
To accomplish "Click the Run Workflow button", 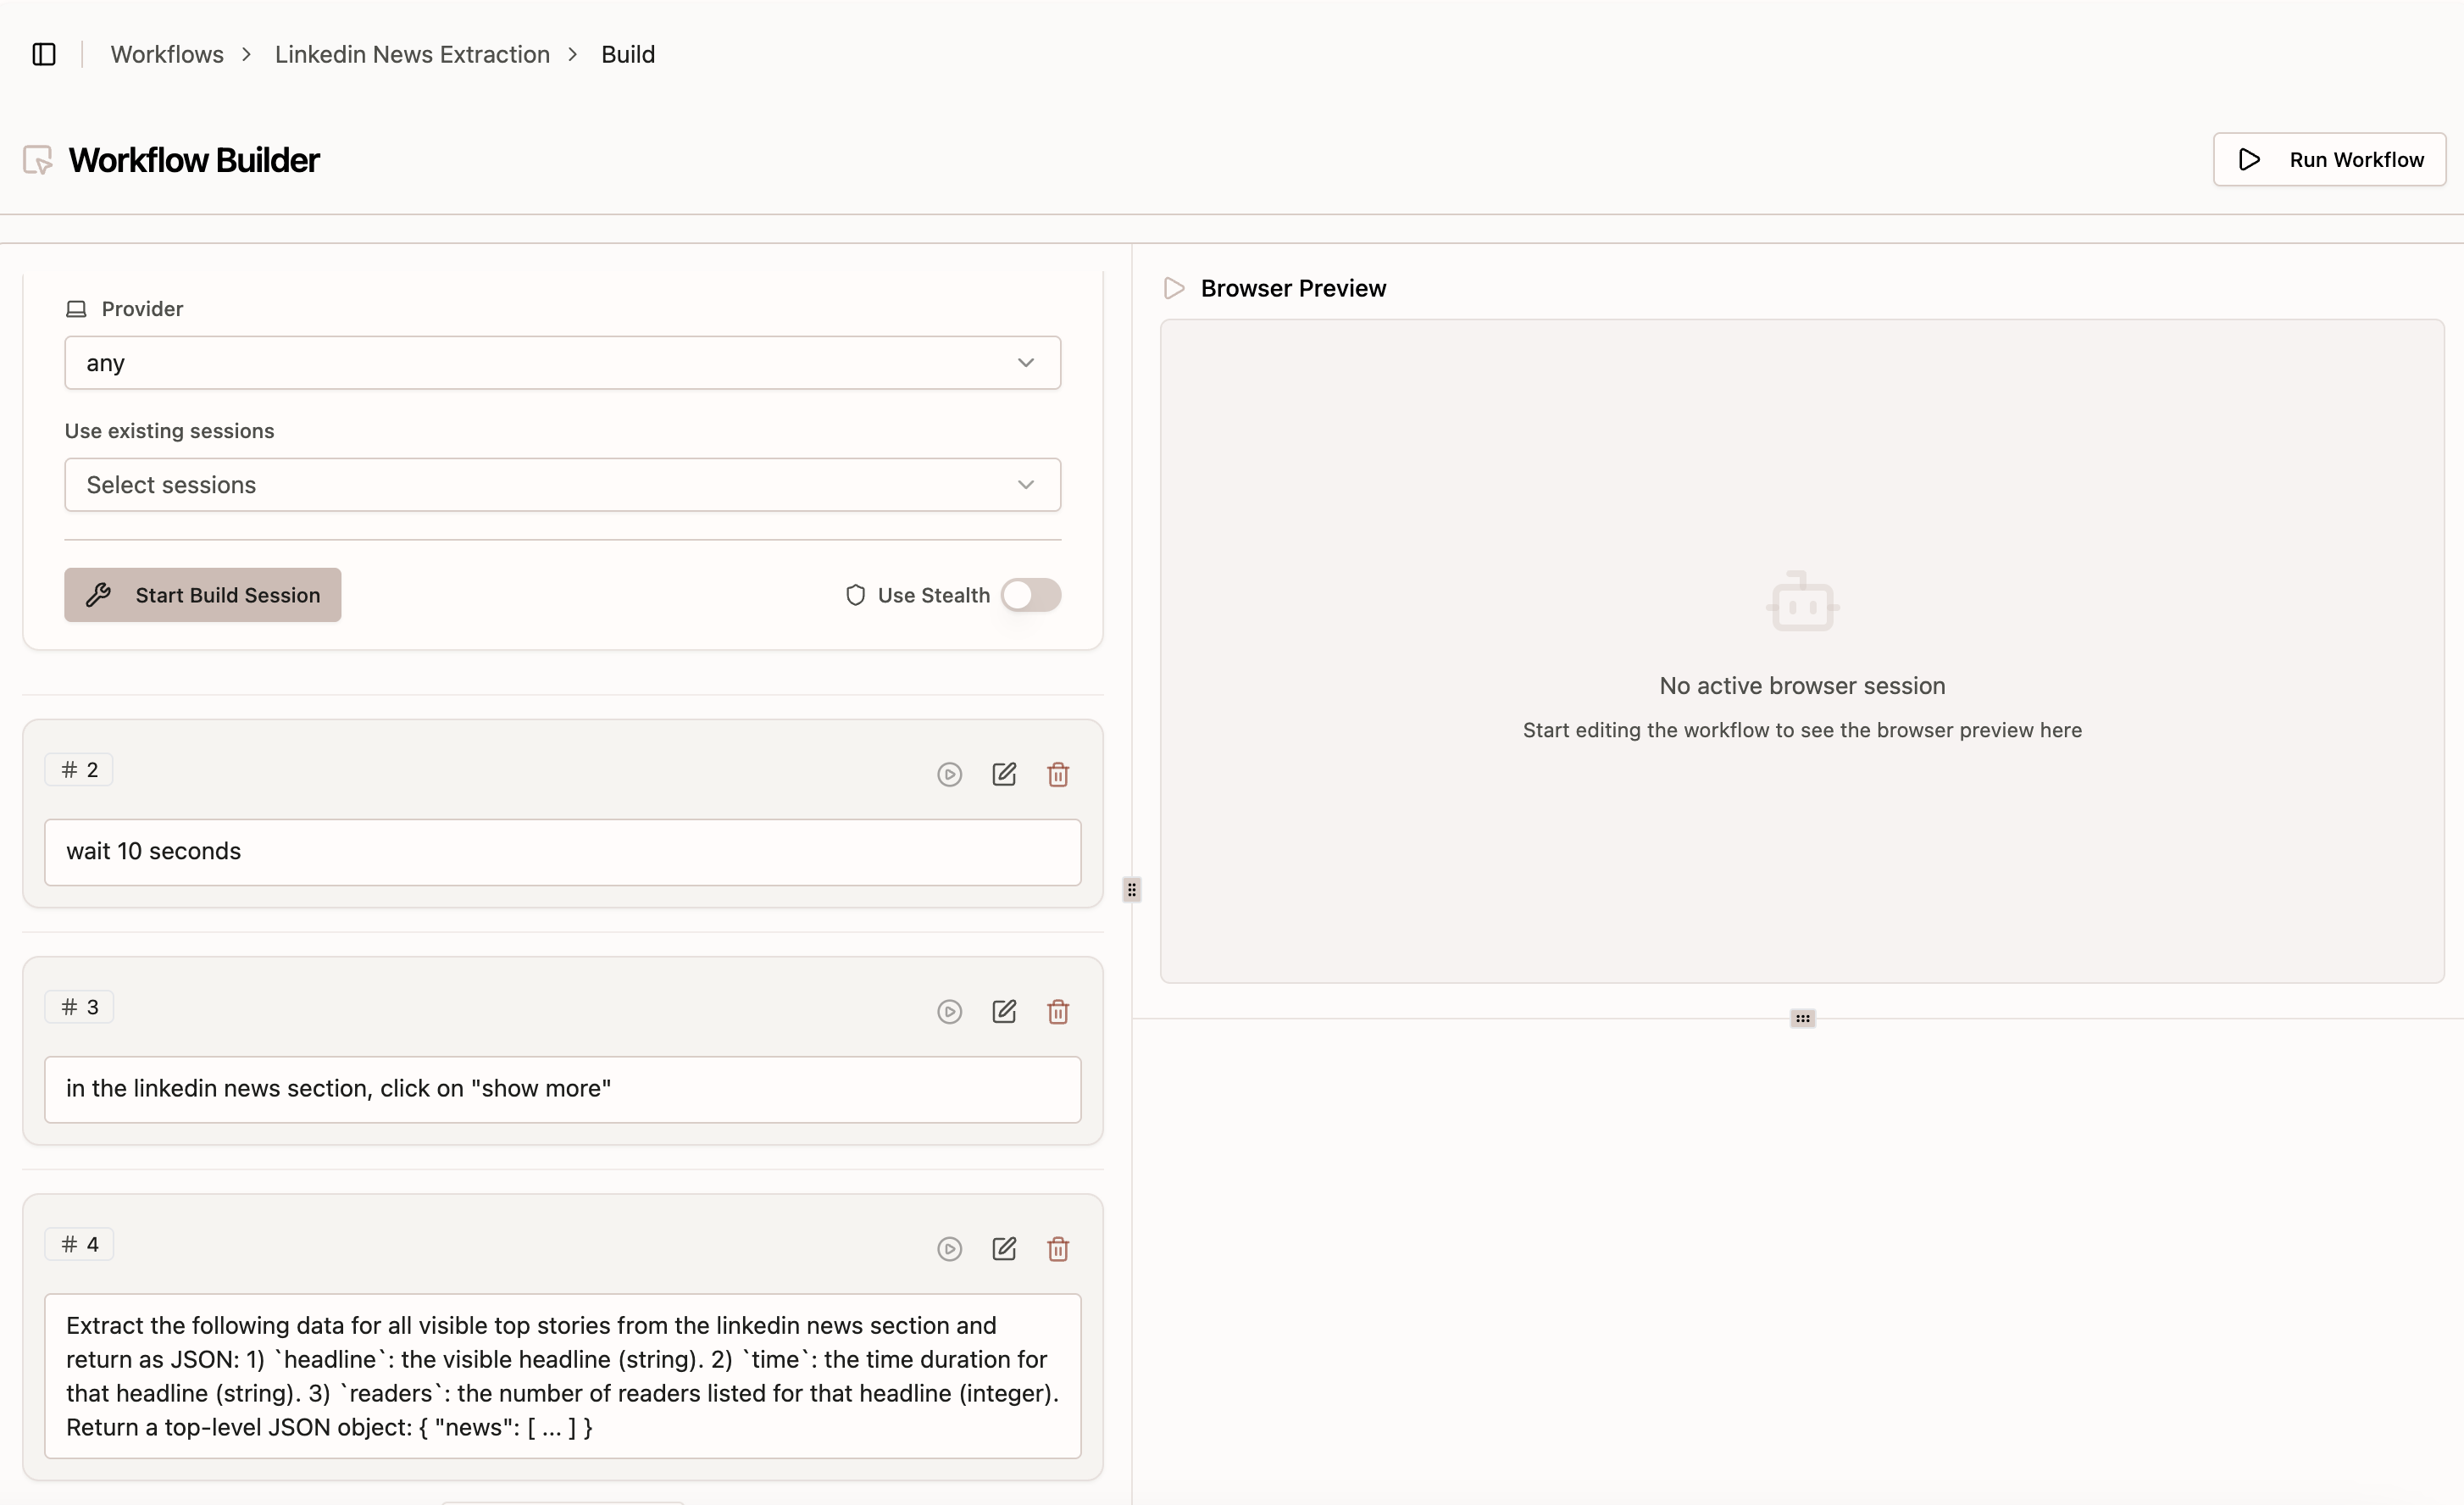I will click(2329, 160).
